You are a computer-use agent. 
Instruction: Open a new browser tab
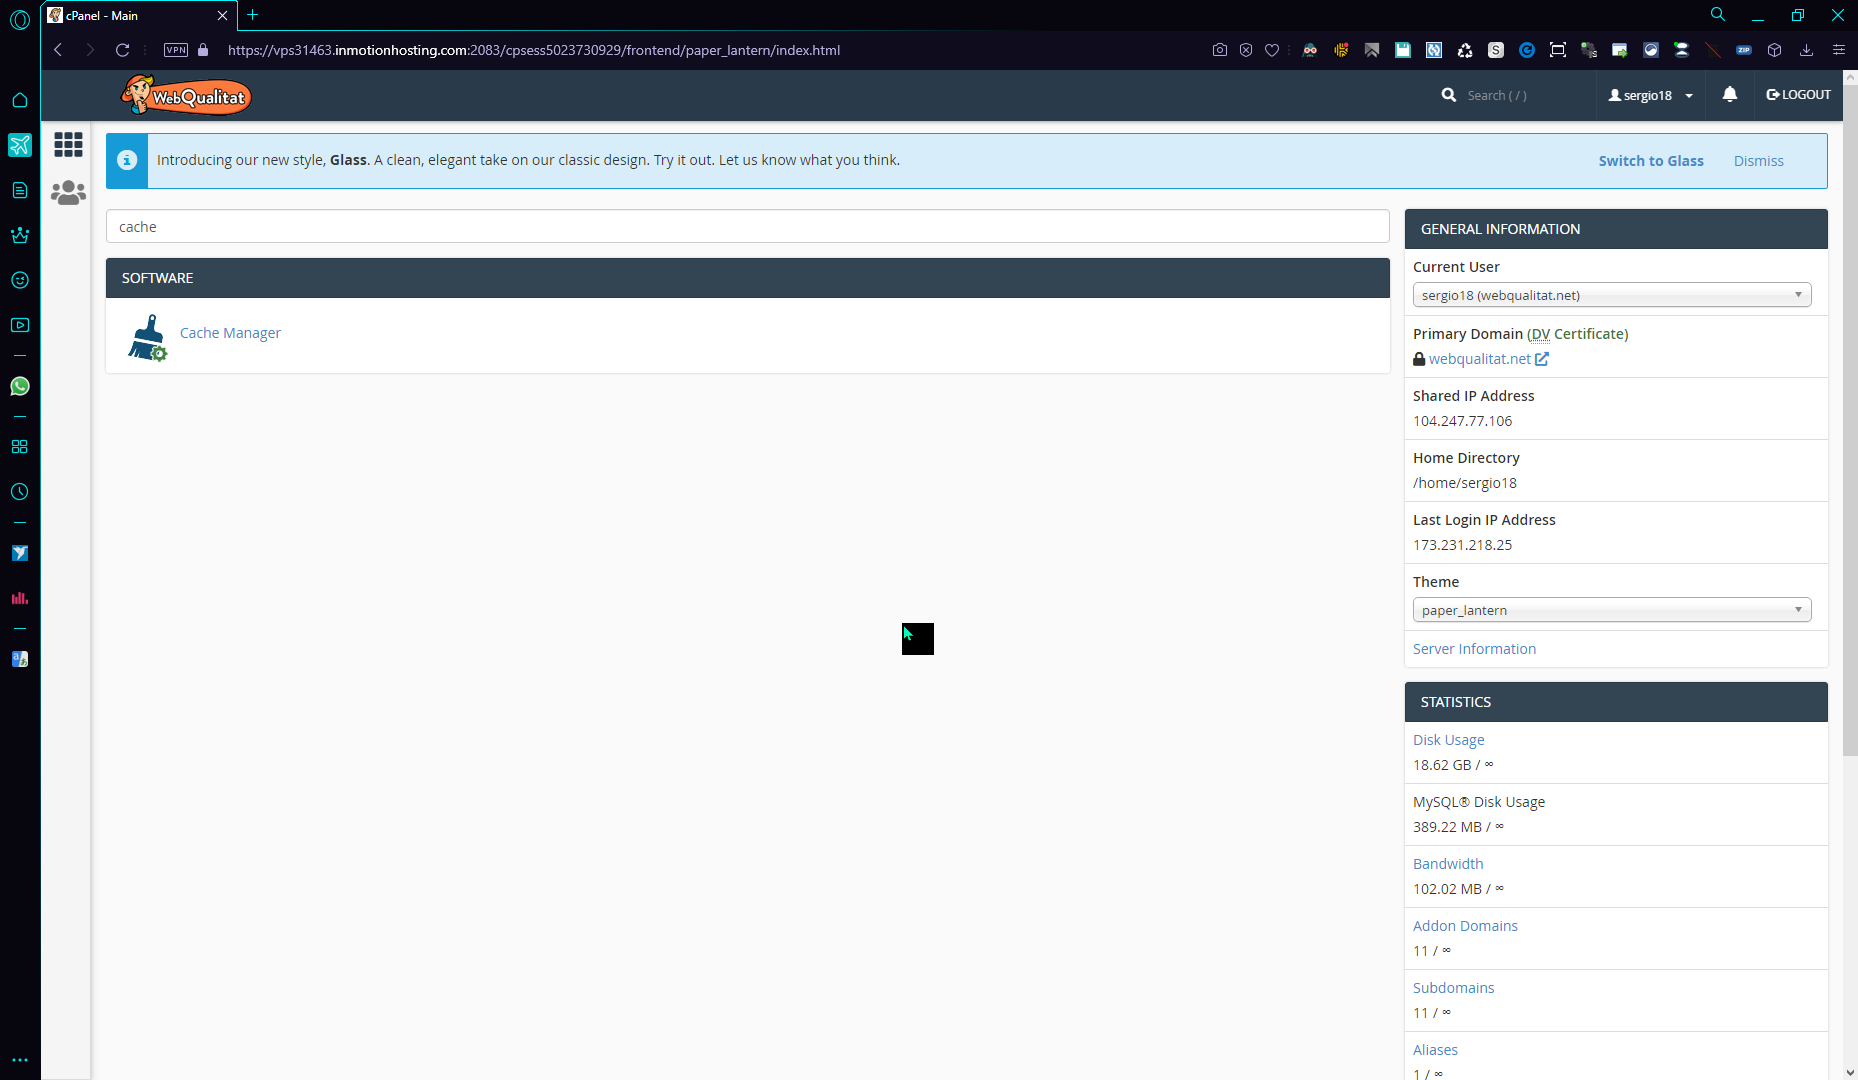[253, 15]
